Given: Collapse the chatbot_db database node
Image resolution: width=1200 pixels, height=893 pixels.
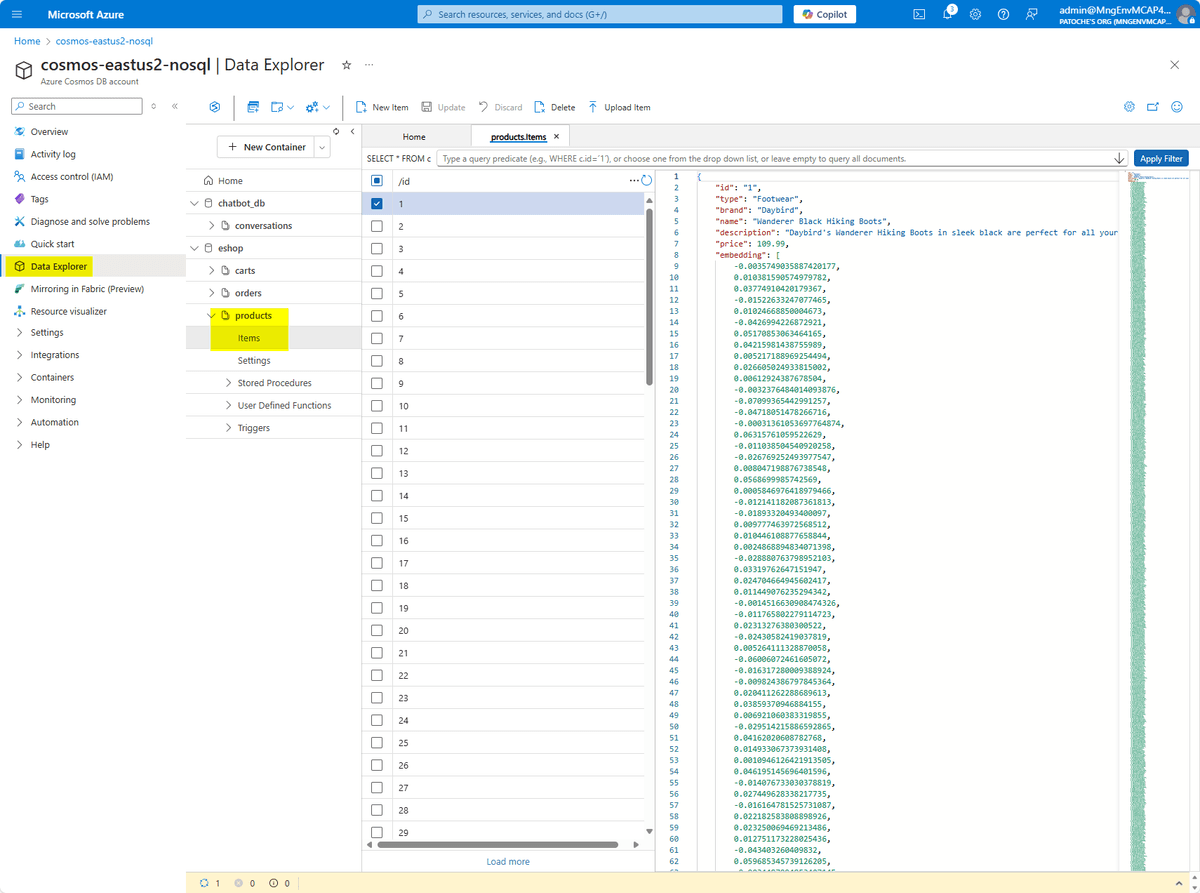Looking at the screenshot, I should tap(195, 203).
